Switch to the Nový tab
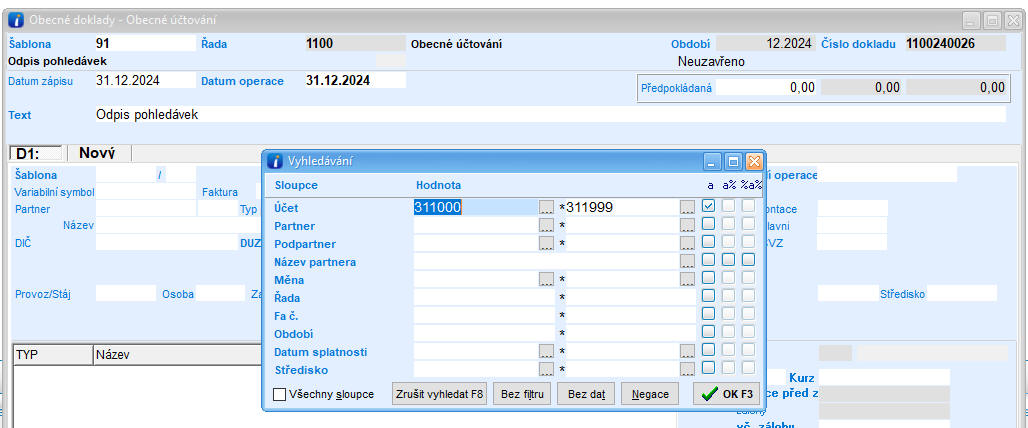This screenshot has height=428, width=1028. tap(97, 153)
